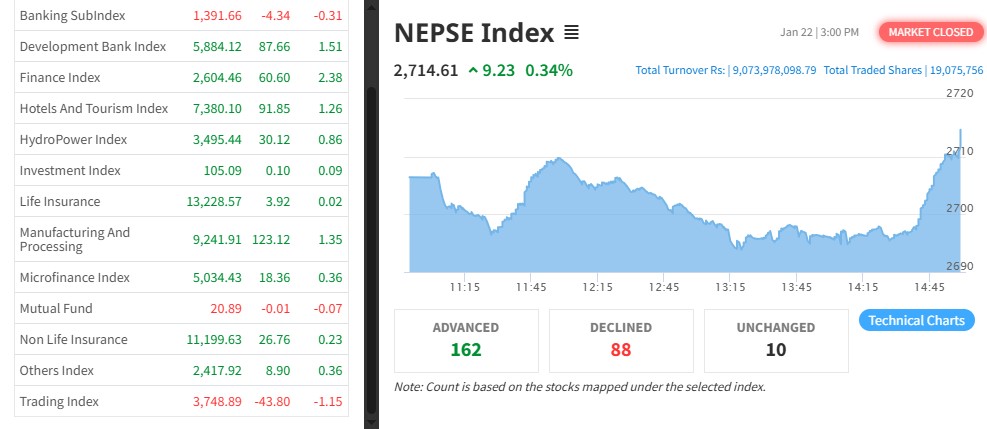Select Manufacturing And Processing index
The image size is (987, 429).
75,239
